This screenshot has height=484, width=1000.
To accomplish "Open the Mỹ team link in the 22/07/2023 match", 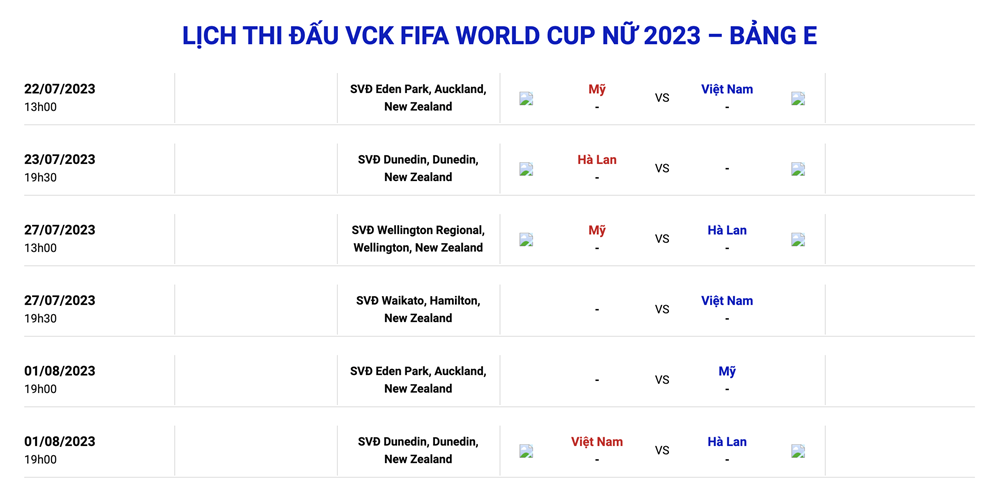I will (x=597, y=89).
